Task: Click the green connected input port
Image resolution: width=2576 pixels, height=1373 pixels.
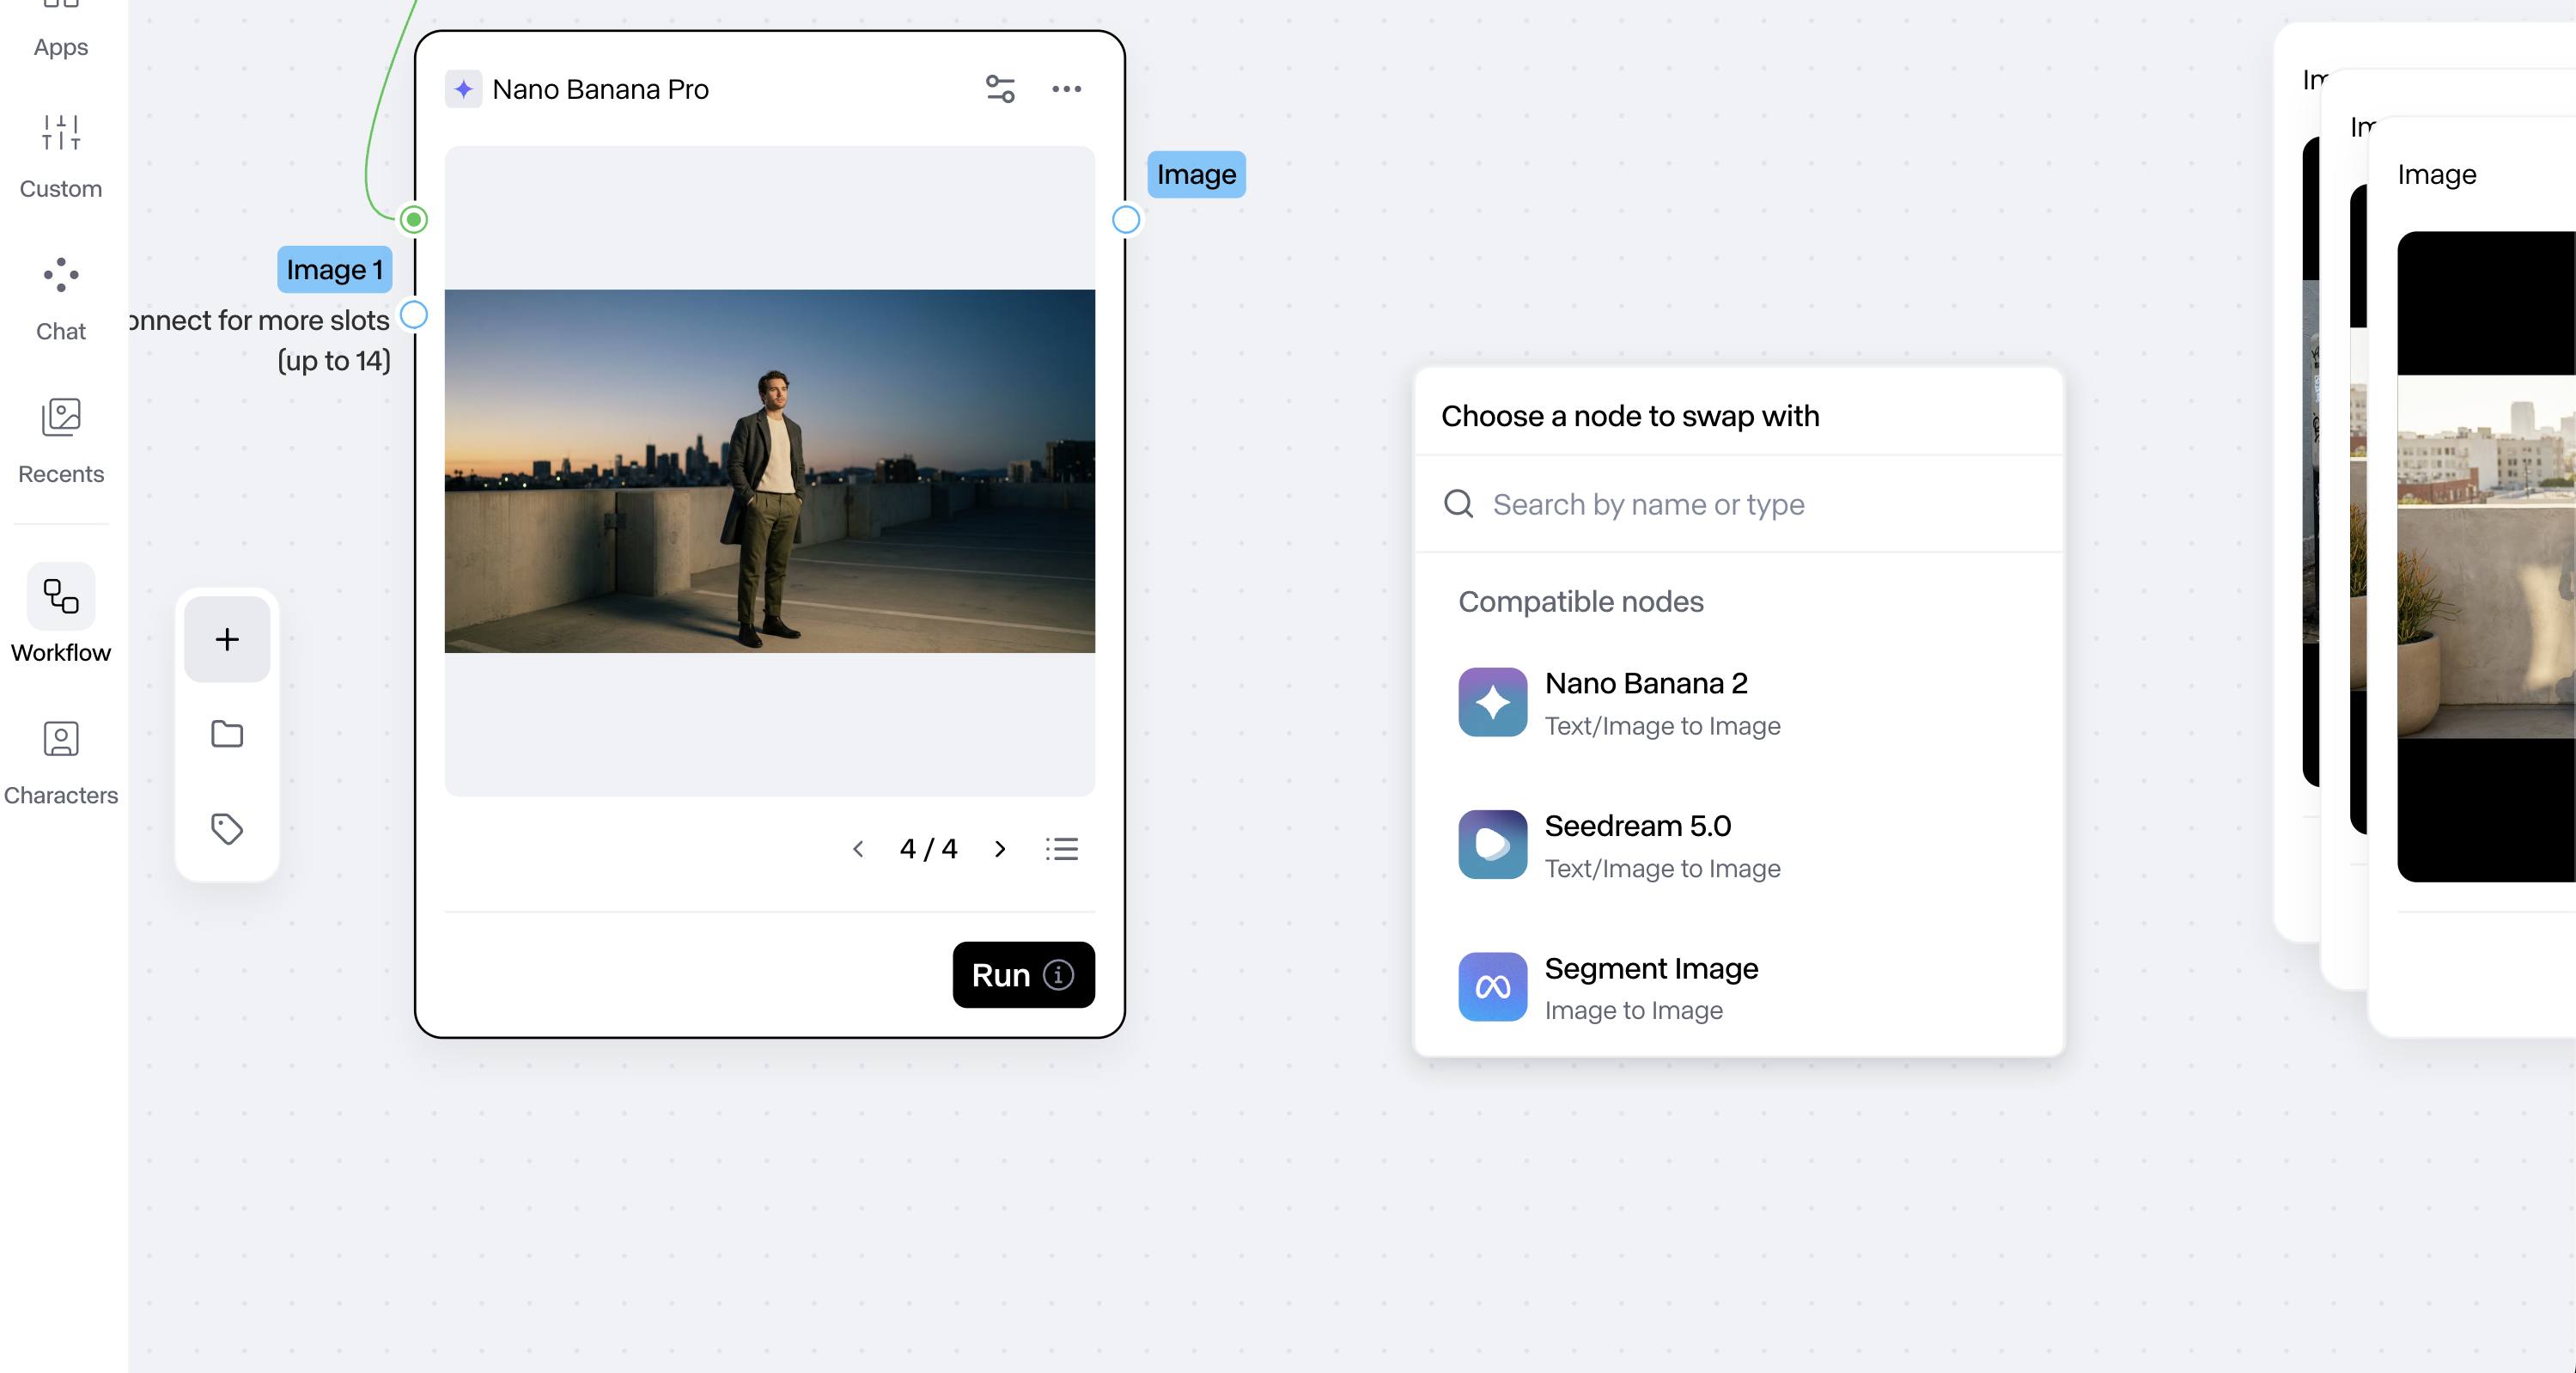Action: (x=414, y=219)
